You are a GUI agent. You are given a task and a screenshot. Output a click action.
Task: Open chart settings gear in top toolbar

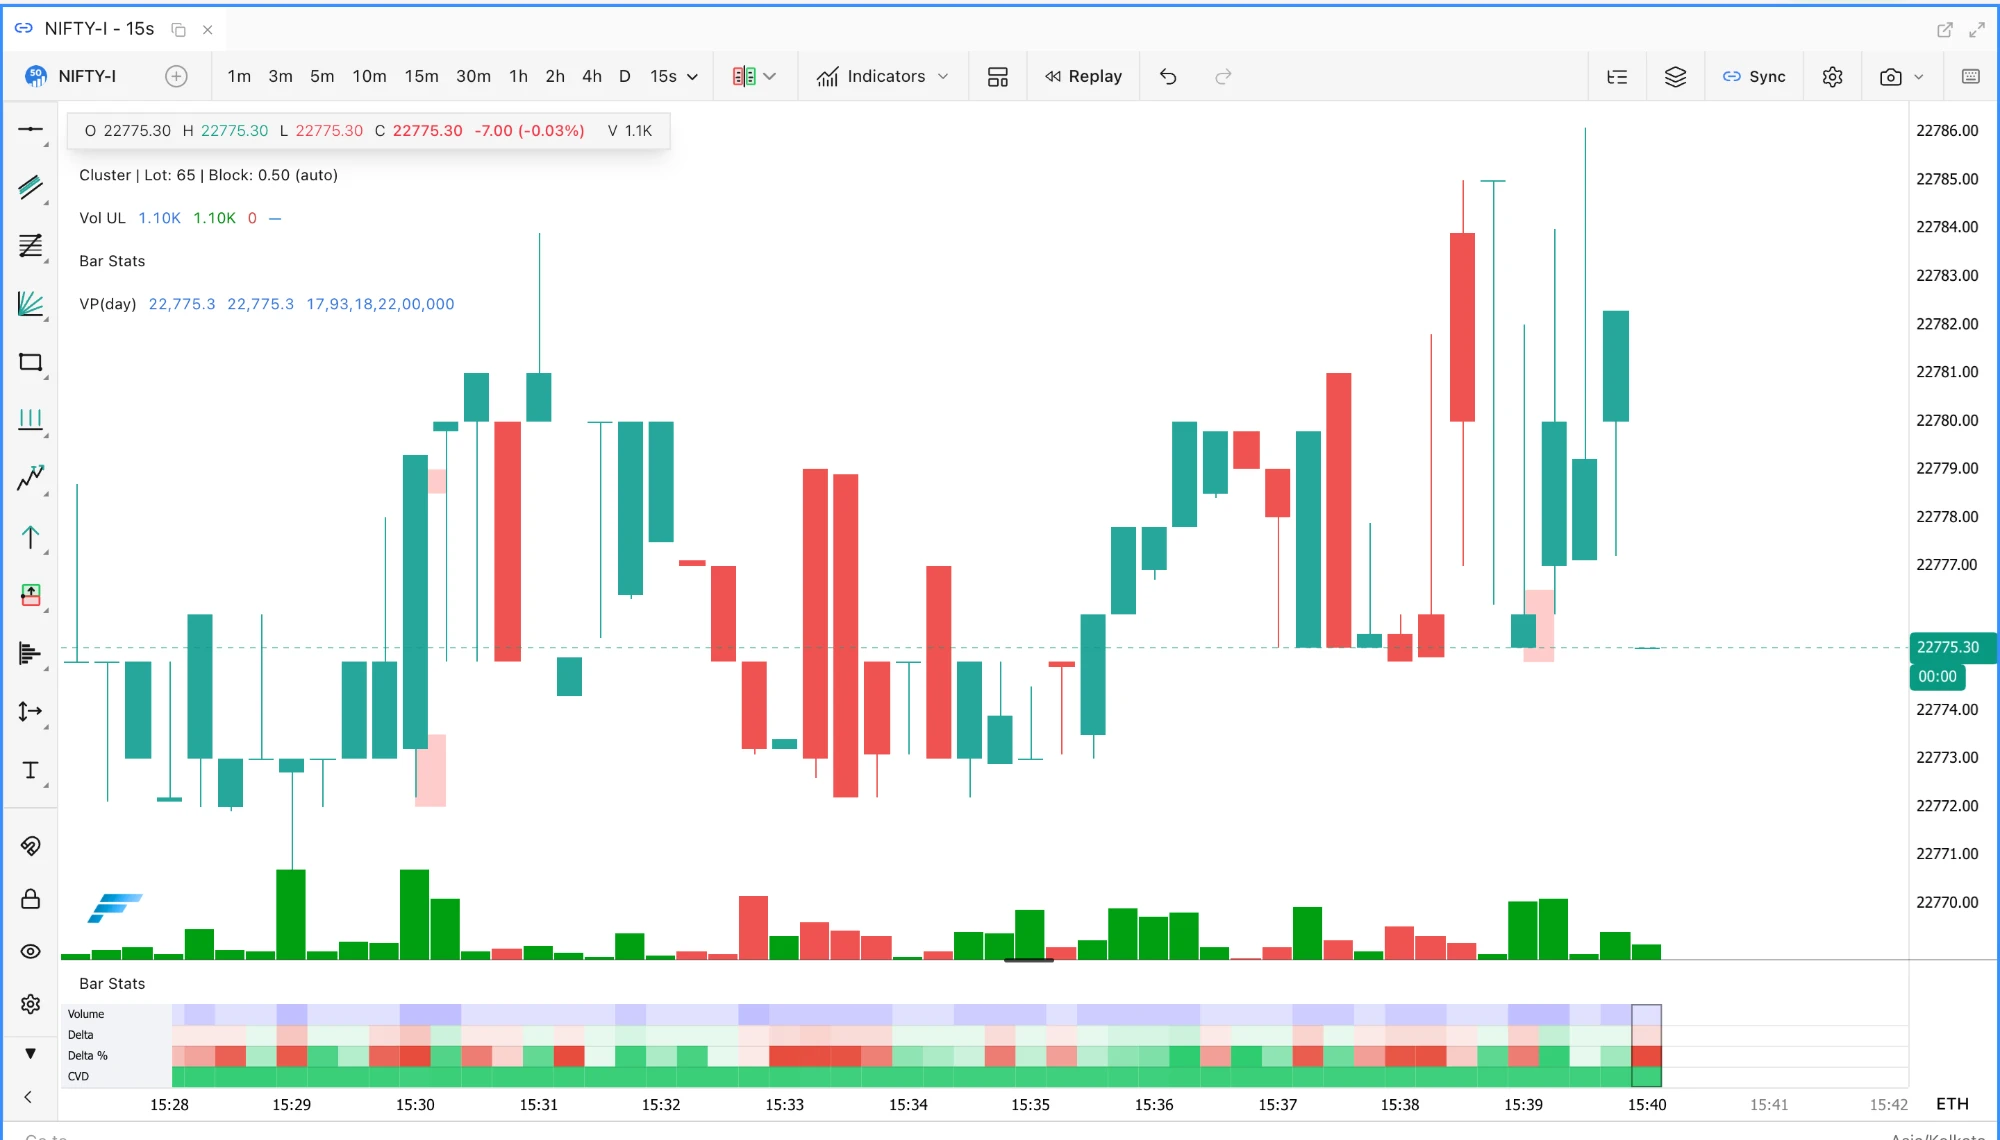[1832, 76]
